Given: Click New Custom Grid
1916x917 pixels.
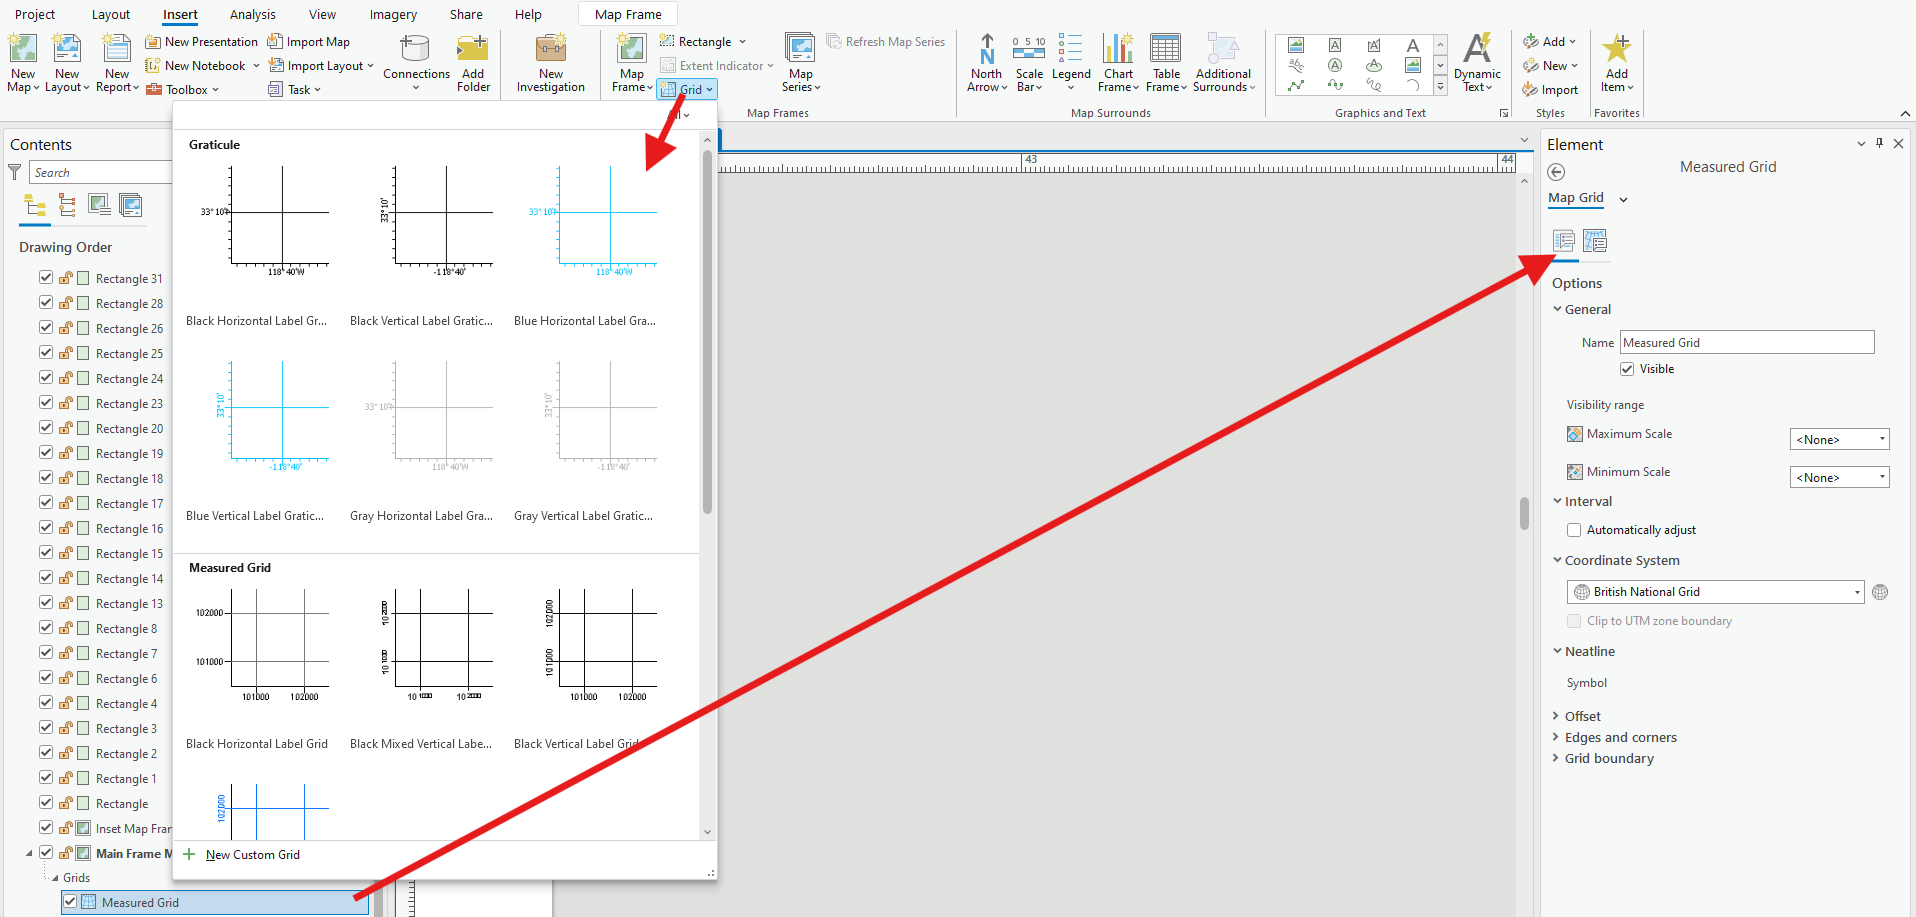Looking at the screenshot, I should [x=252, y=854].
